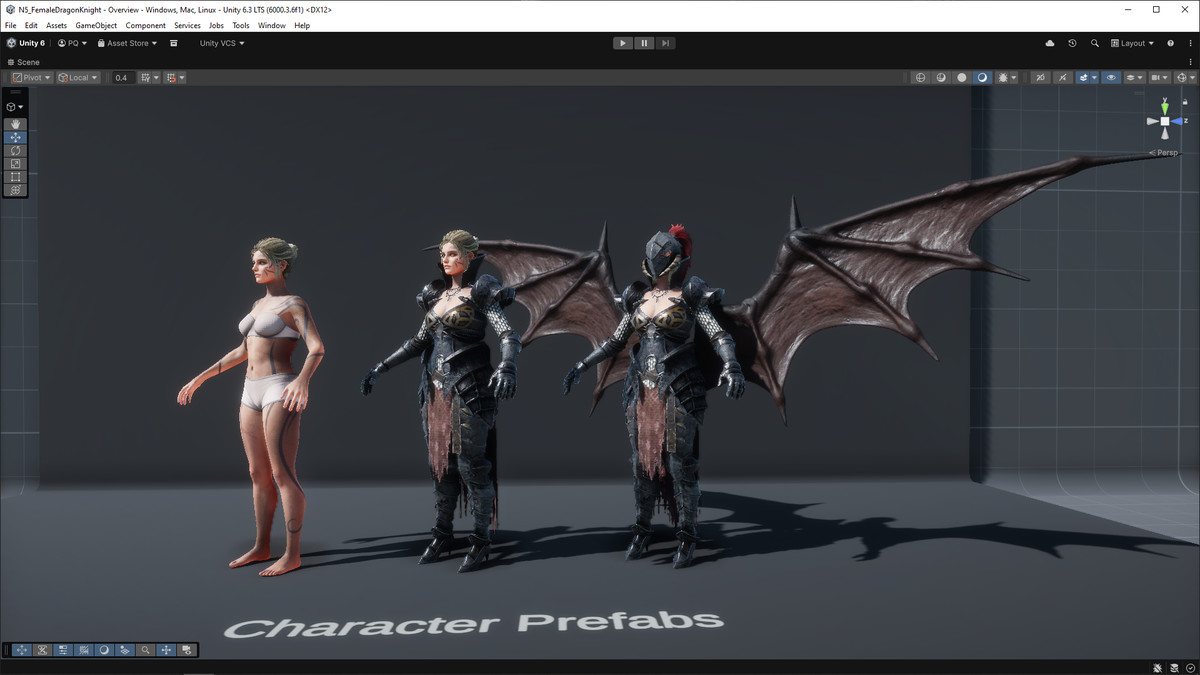The image size is (1200, 675).
Task: Select the Rotate tool
Action: [x=16, y=150]
